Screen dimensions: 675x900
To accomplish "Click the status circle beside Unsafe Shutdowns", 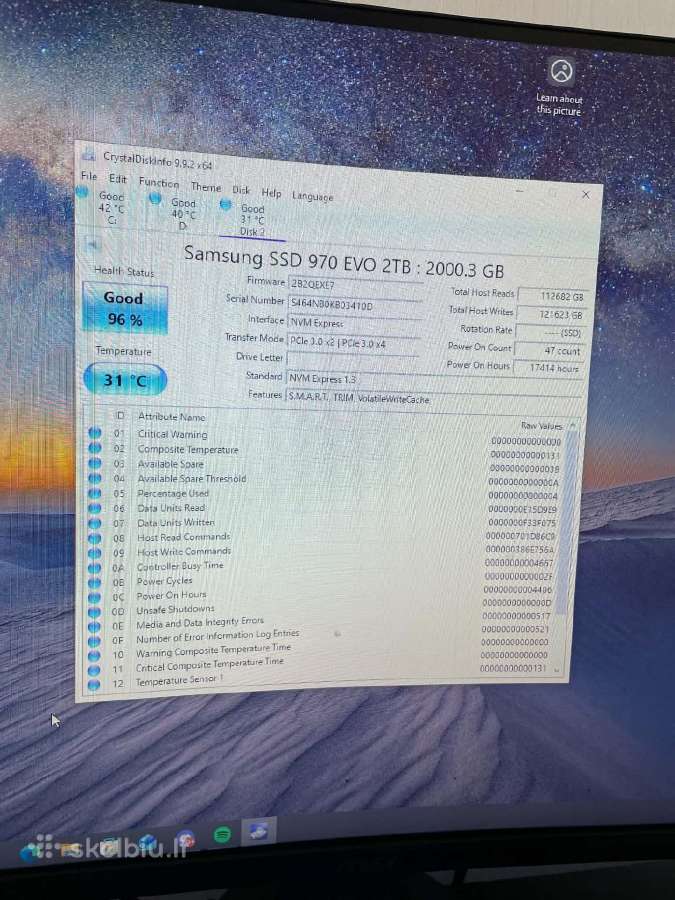I will pos(94,612).
